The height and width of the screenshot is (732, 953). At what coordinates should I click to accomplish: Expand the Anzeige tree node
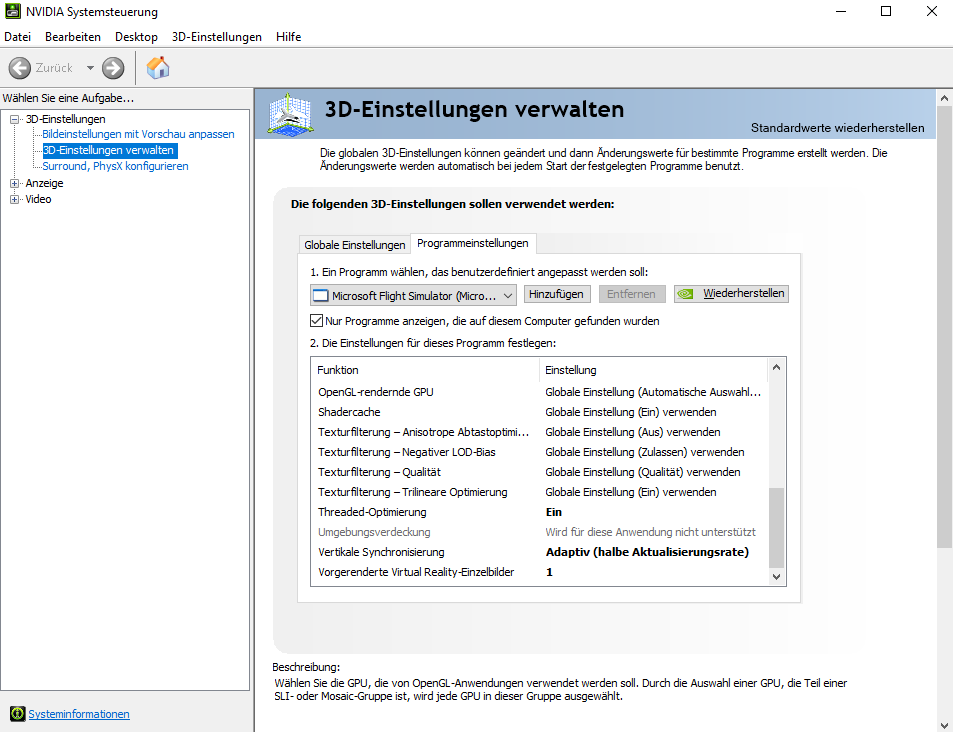coord(15,183)
